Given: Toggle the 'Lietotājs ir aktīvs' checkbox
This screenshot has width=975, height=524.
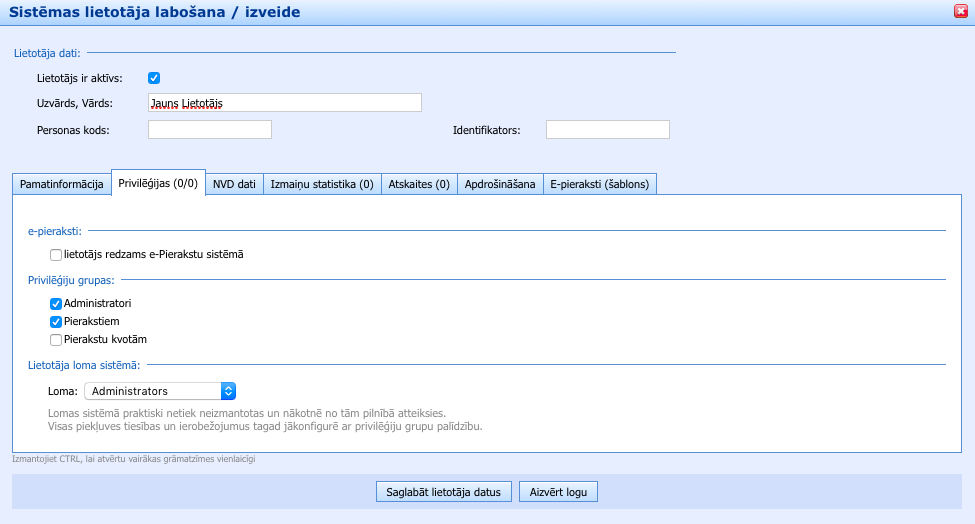Looking at the screenshot, I should tap(154, 78).
